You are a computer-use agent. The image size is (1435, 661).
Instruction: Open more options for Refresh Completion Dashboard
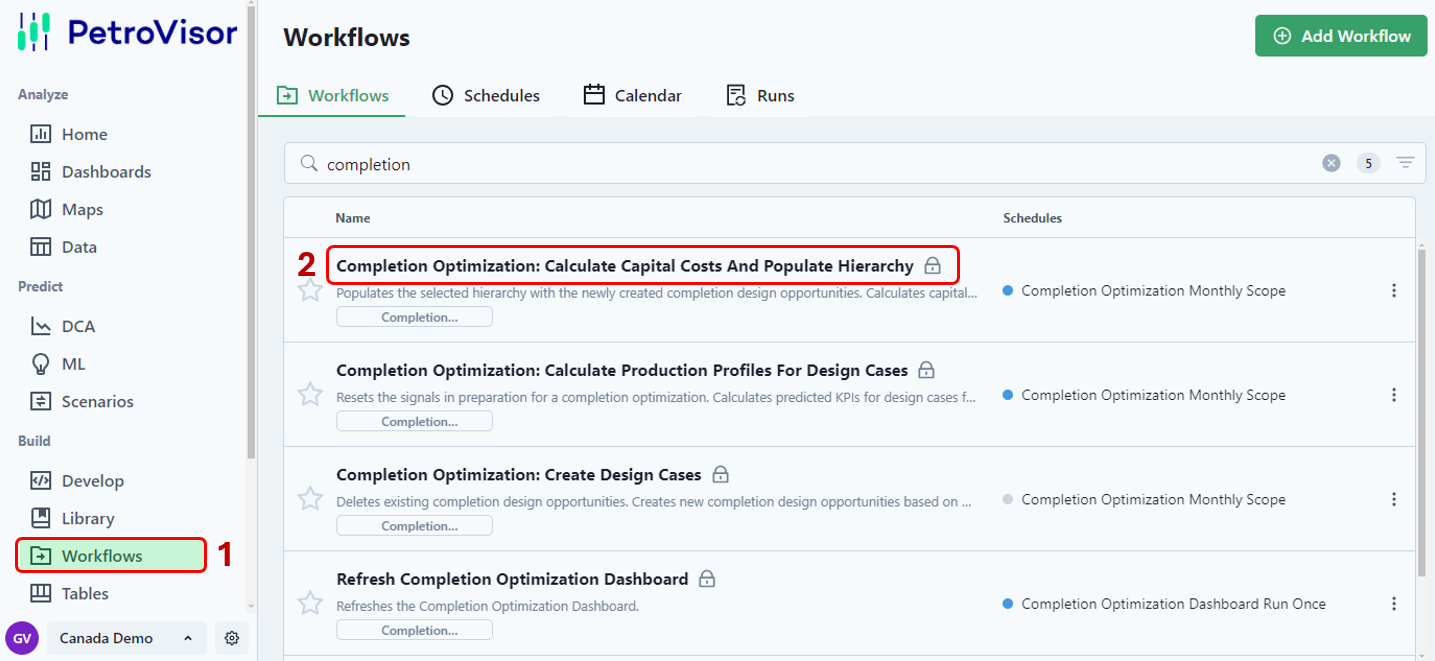(1394, 604)
